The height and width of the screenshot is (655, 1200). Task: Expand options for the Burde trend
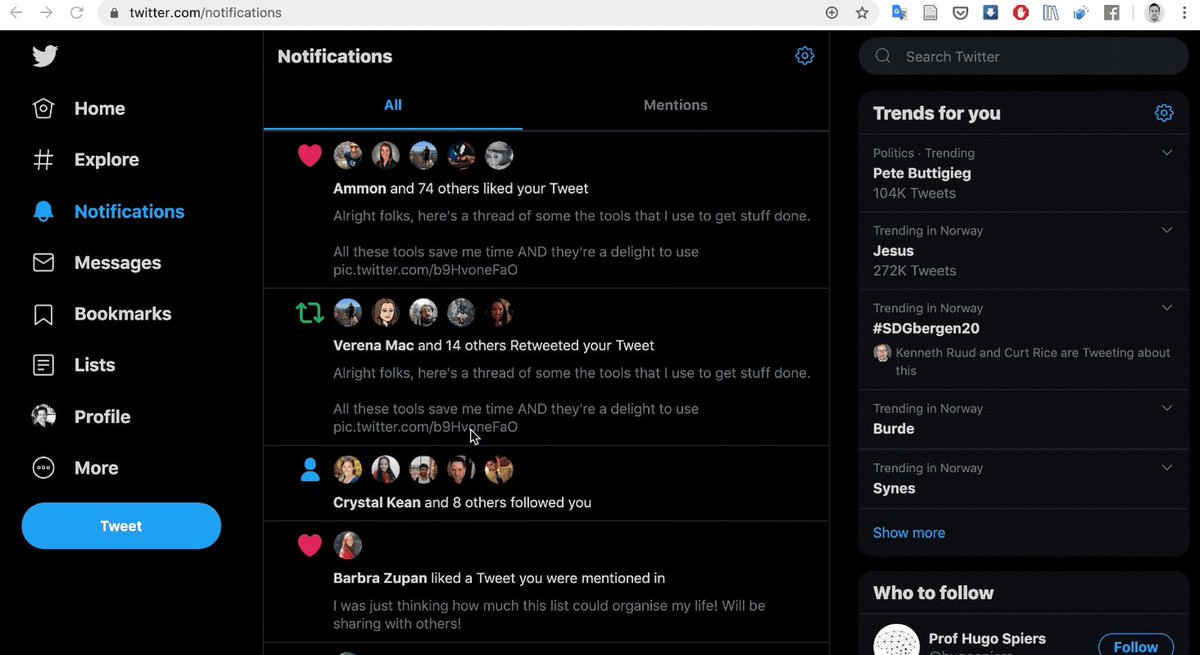click(x=1166, y=408)
